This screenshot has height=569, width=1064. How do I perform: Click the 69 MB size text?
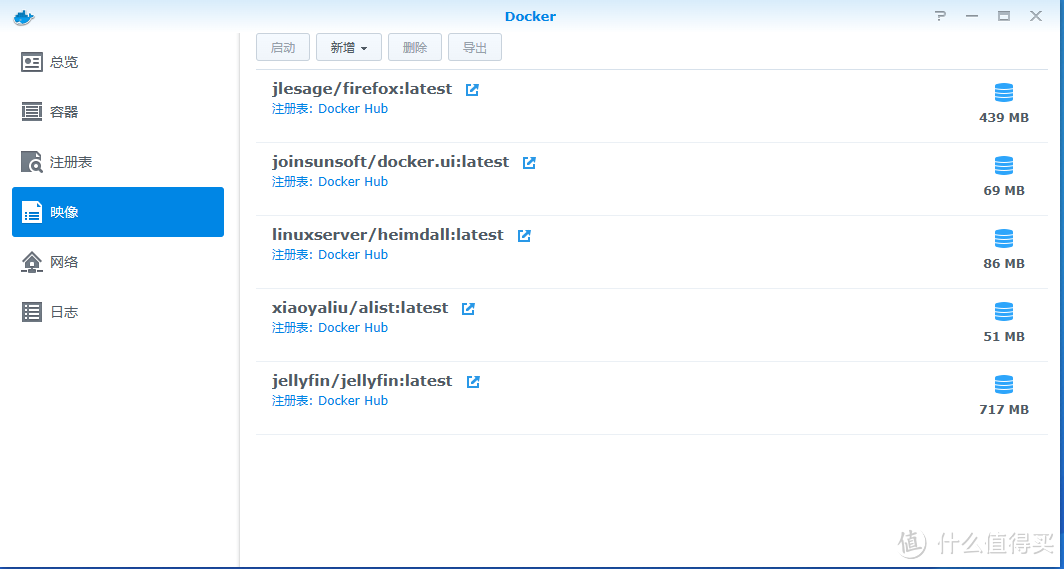click(x=1004, y=191)
